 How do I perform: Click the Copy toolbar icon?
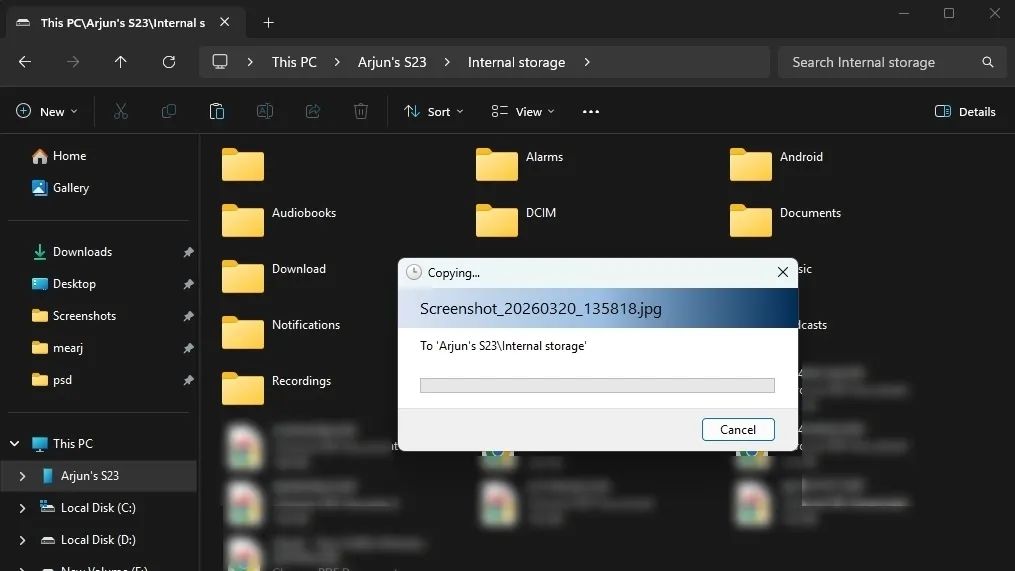(x=169, y=111)
